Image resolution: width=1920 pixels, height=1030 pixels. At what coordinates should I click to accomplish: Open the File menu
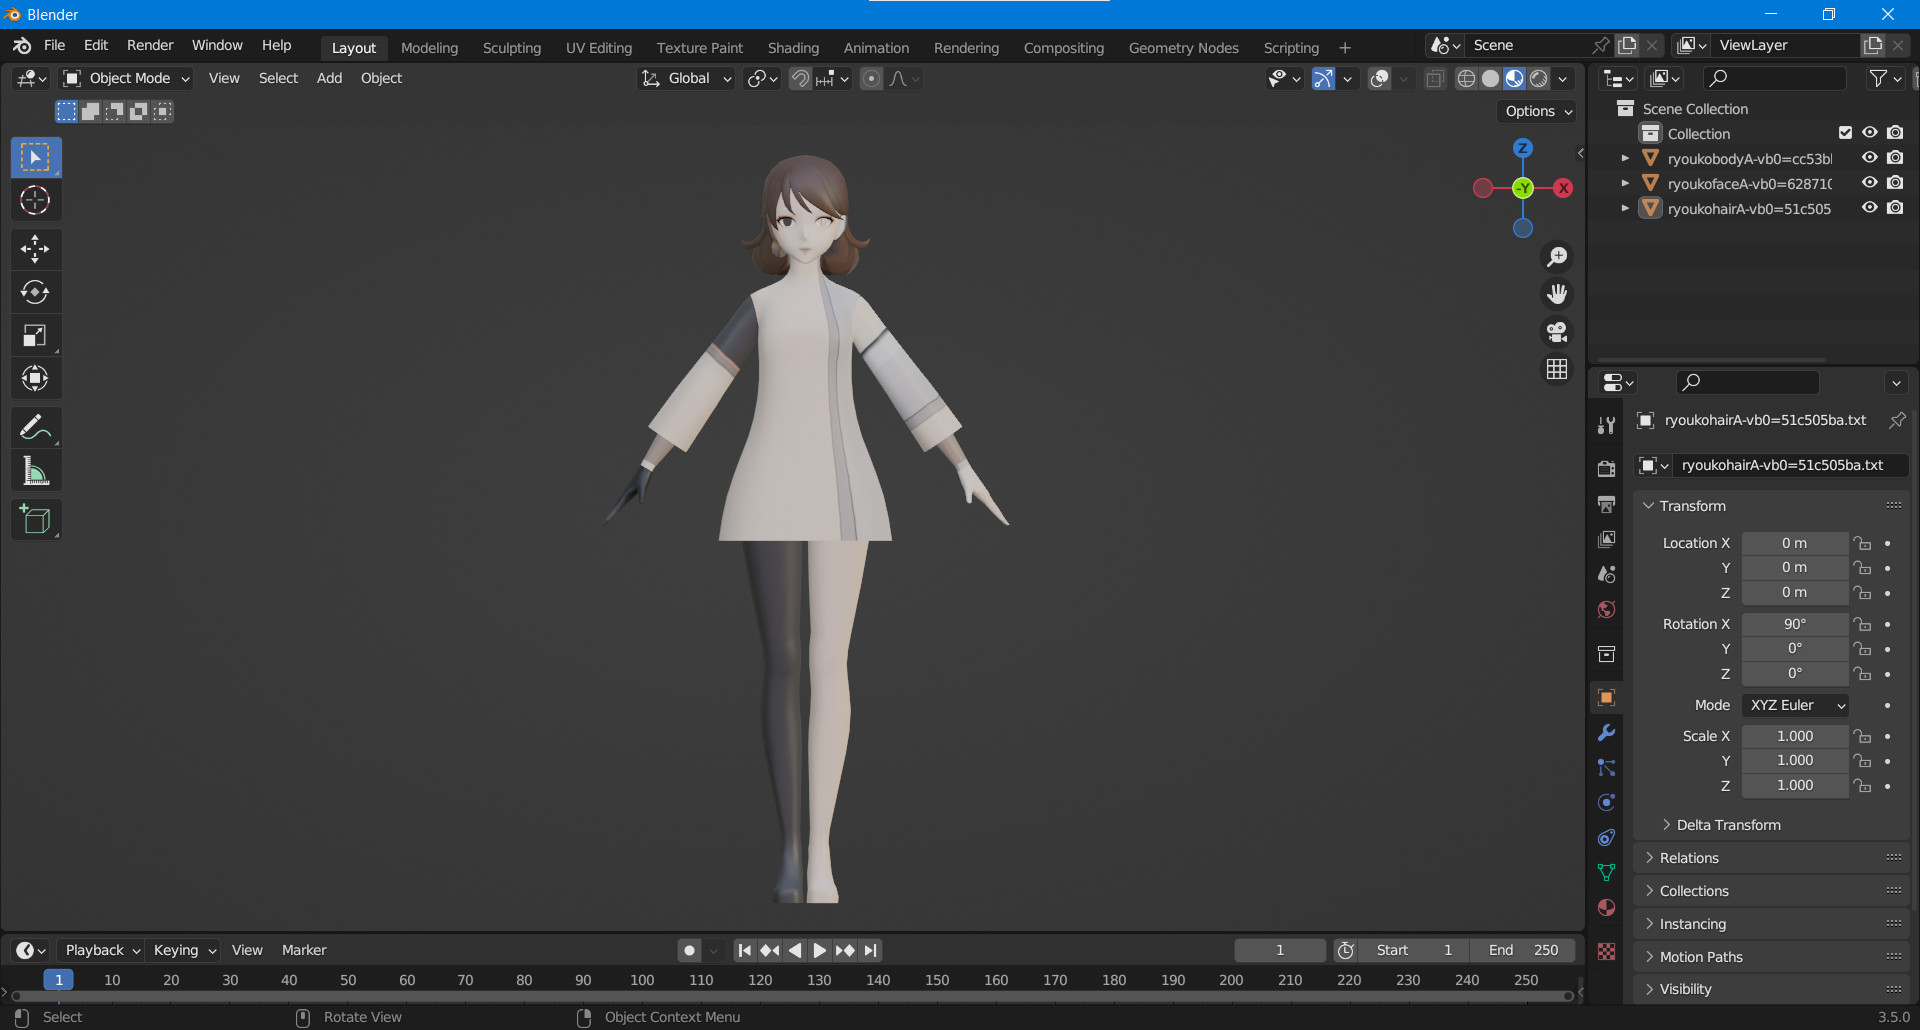click(x=55, y=46)
